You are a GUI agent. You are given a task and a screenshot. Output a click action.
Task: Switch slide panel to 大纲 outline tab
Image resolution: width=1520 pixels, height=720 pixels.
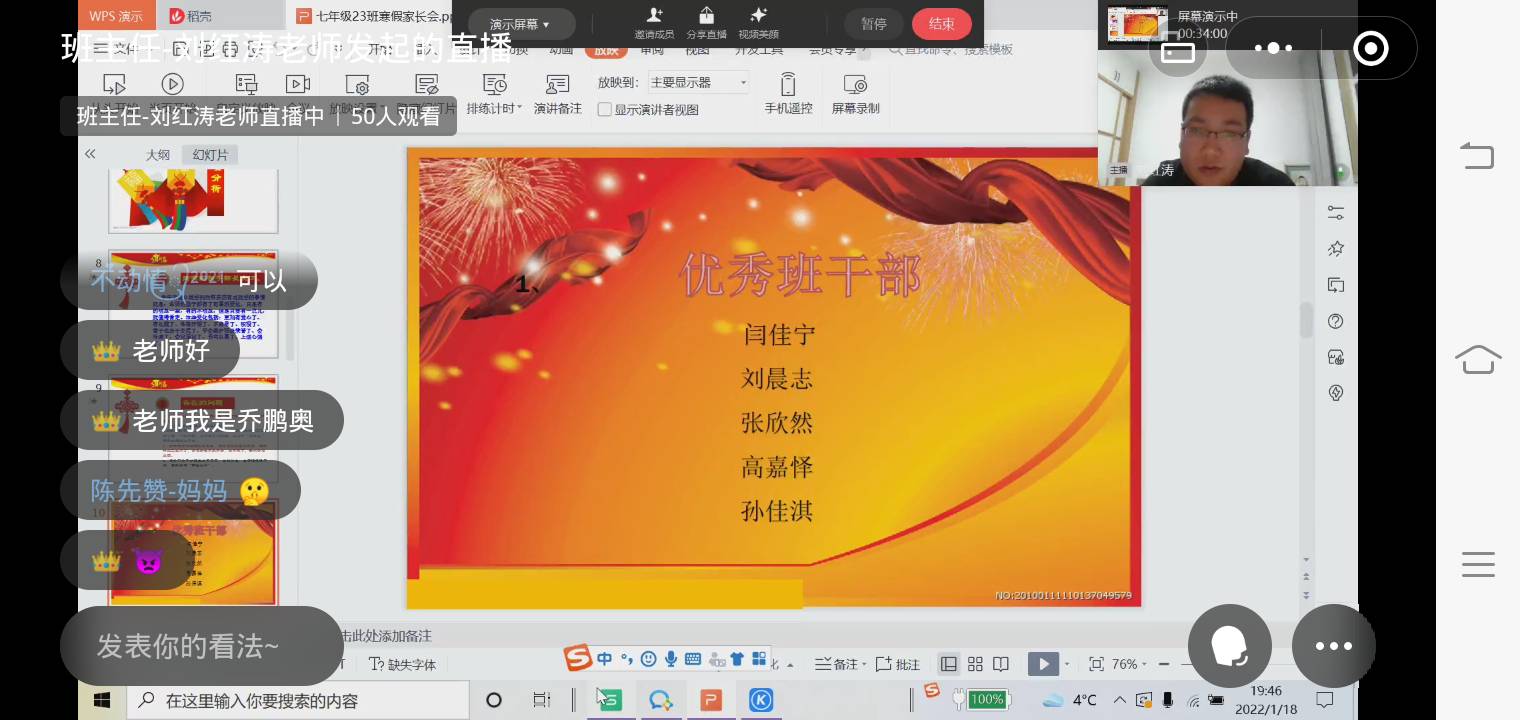click(x=158, y=155)
